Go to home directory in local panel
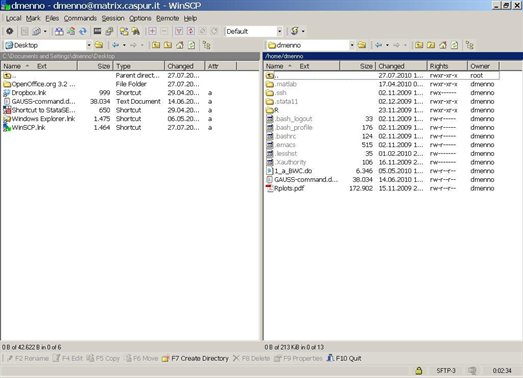Image resolution: width=523 pixels, height=378 pixels. (x=180, y=45)
